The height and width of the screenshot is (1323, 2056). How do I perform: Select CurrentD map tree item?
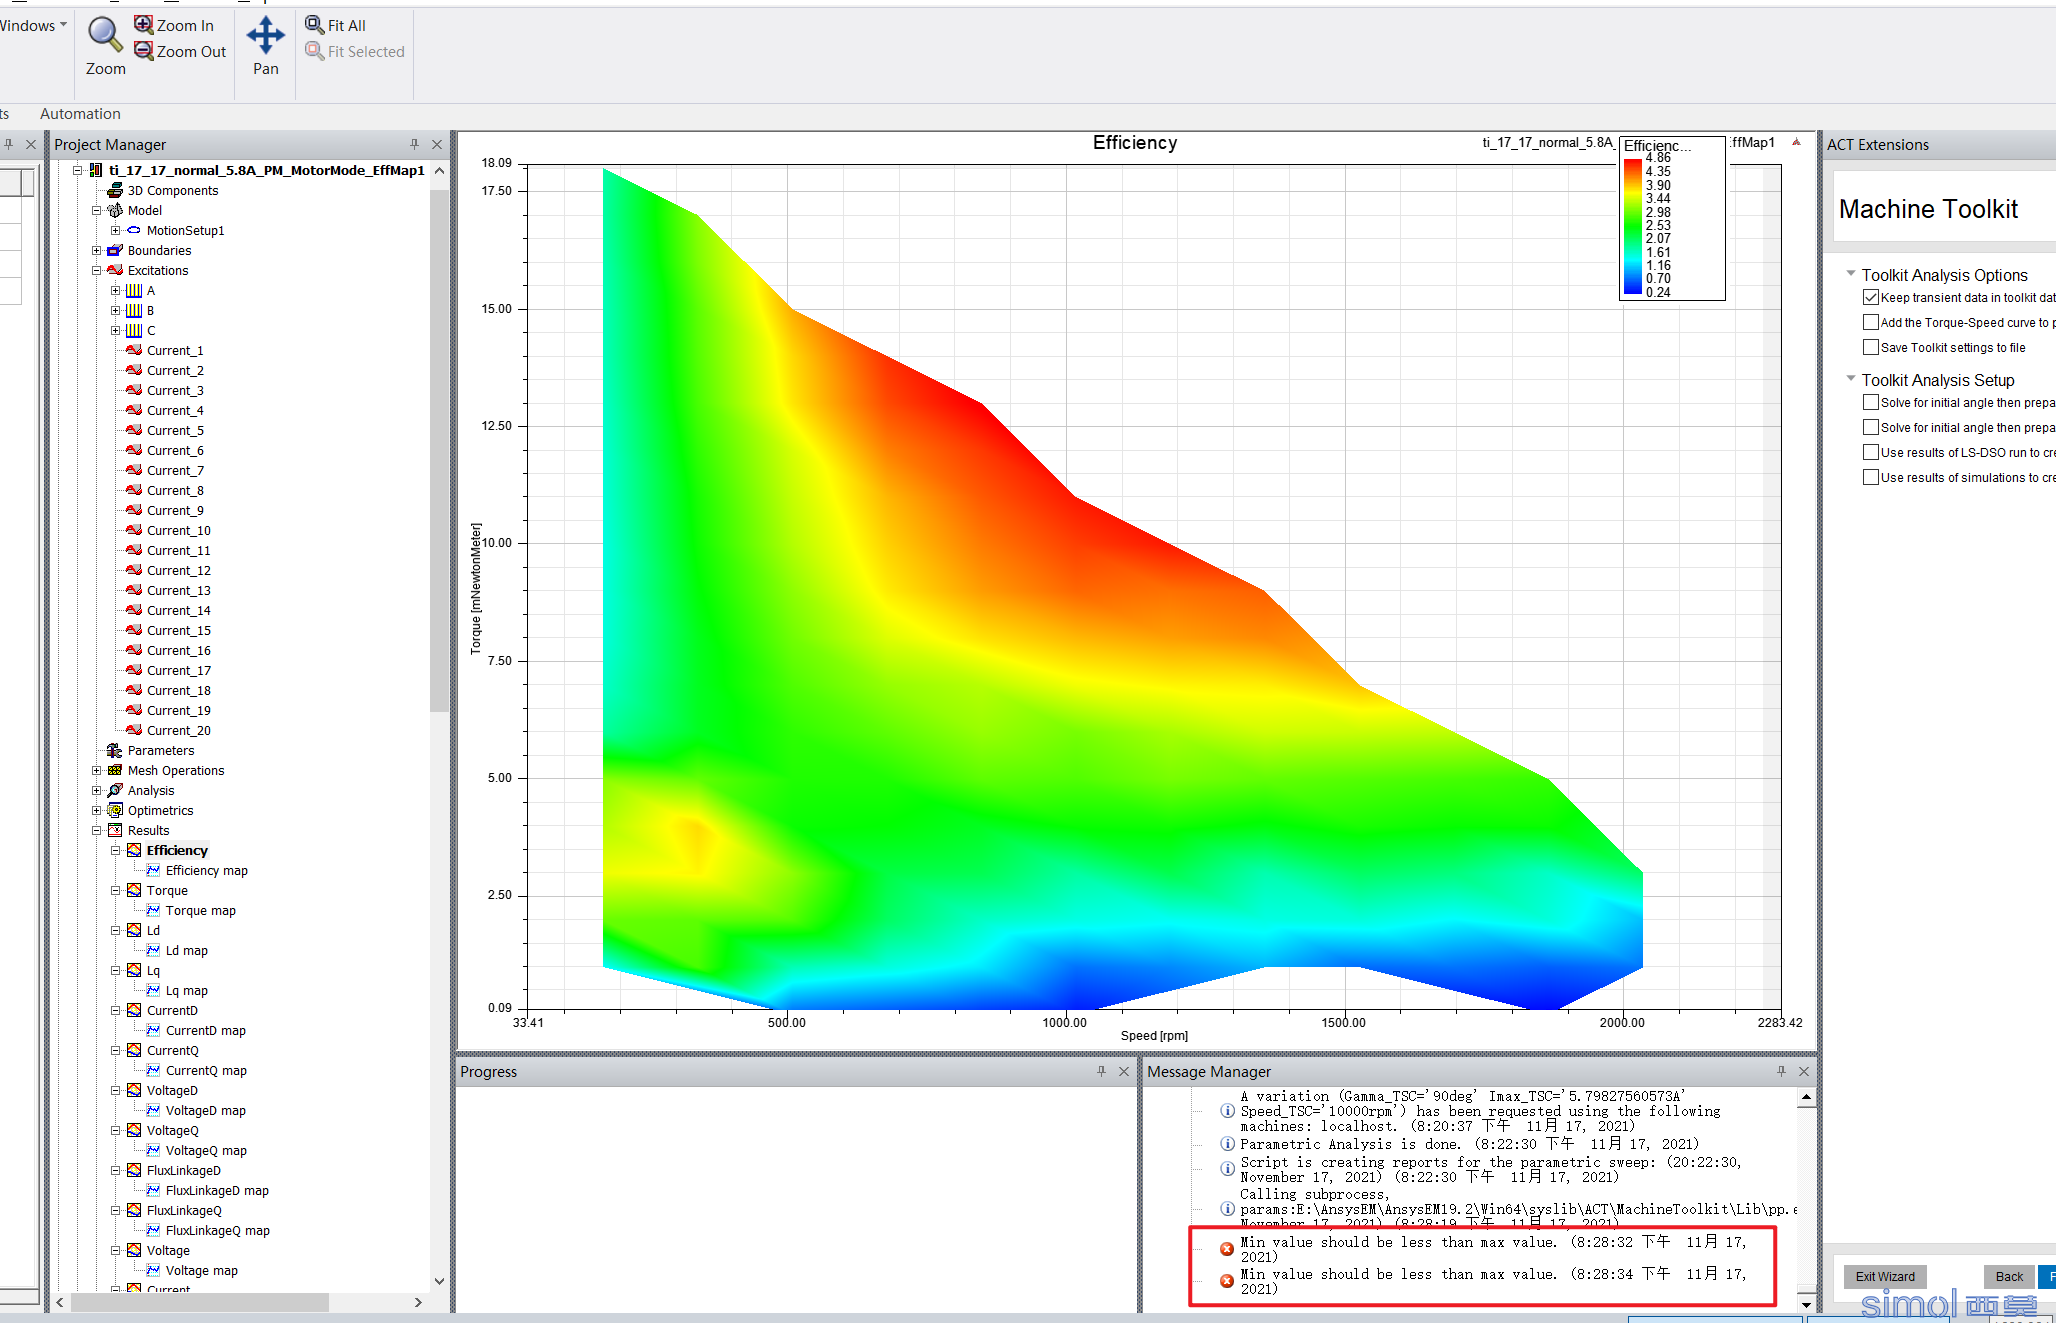(205, 1030)
